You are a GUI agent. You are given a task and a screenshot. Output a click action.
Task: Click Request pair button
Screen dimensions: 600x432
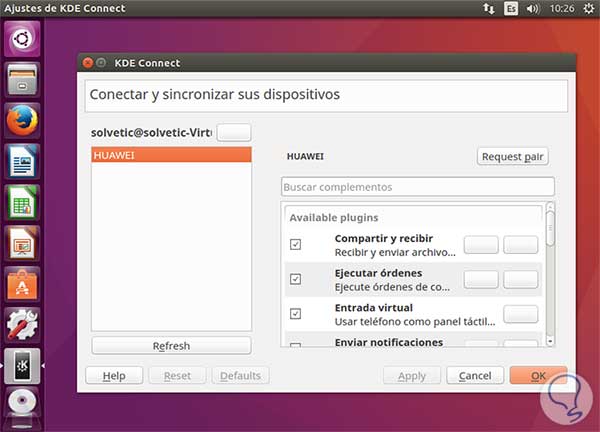pyautogui.click(x=513, y=156)
